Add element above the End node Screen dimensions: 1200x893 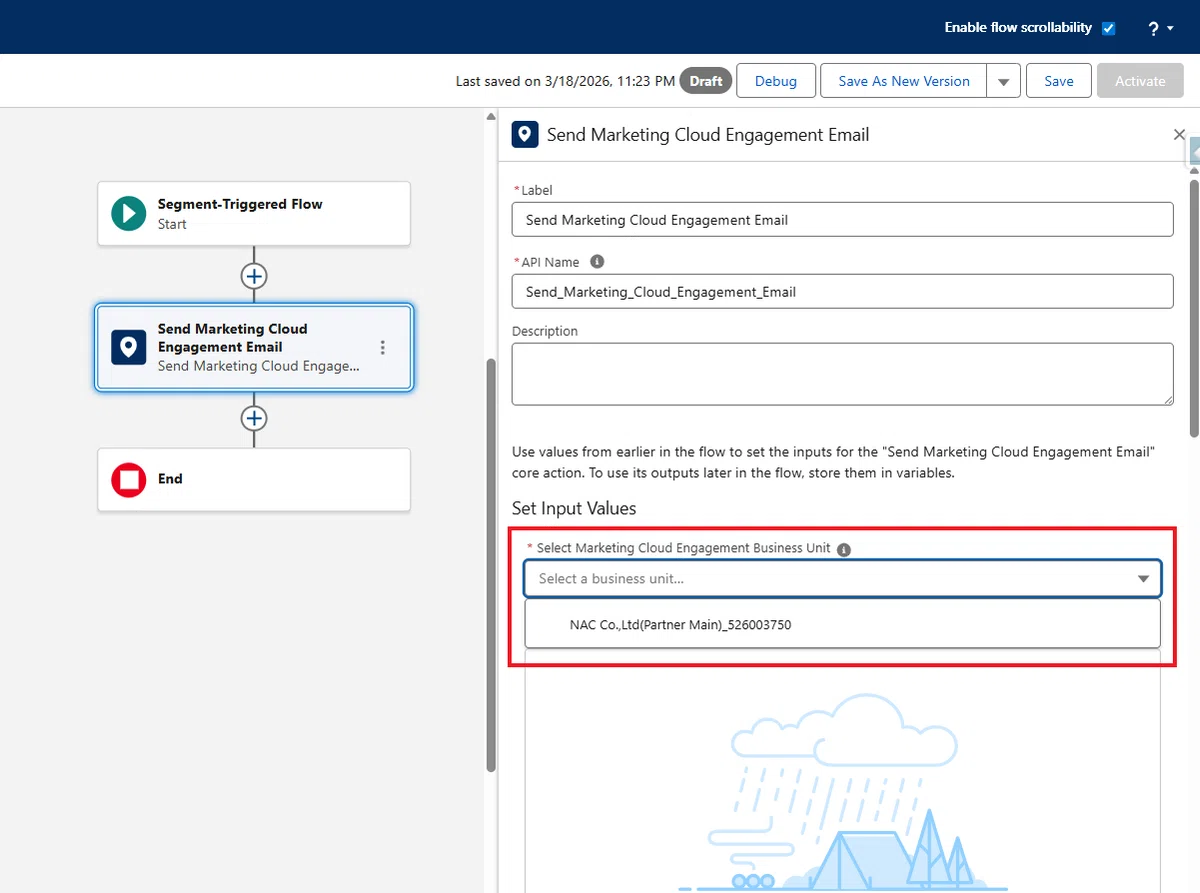point(254,418)
